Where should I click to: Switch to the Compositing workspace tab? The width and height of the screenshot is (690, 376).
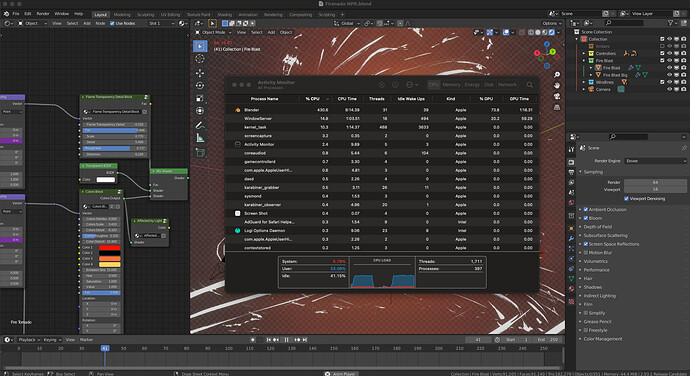pyautogui.click(x=301, y=15)
